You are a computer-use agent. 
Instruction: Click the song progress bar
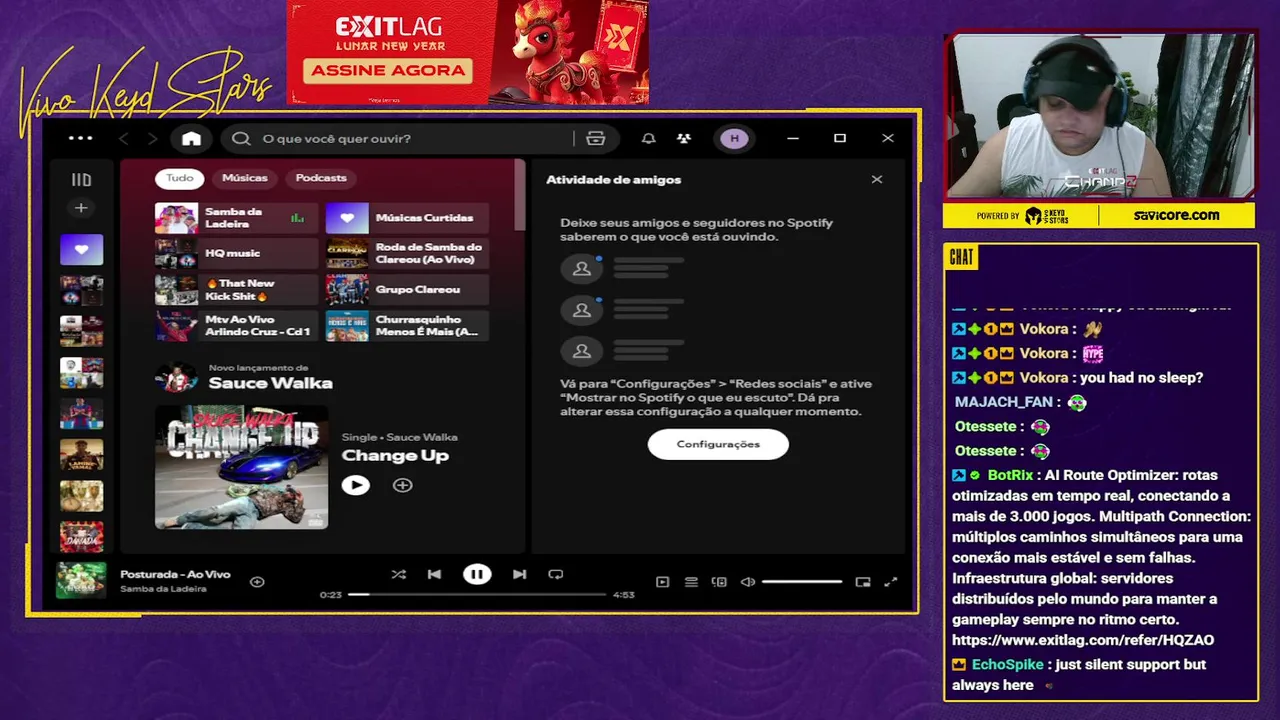(x=477, y=594)
